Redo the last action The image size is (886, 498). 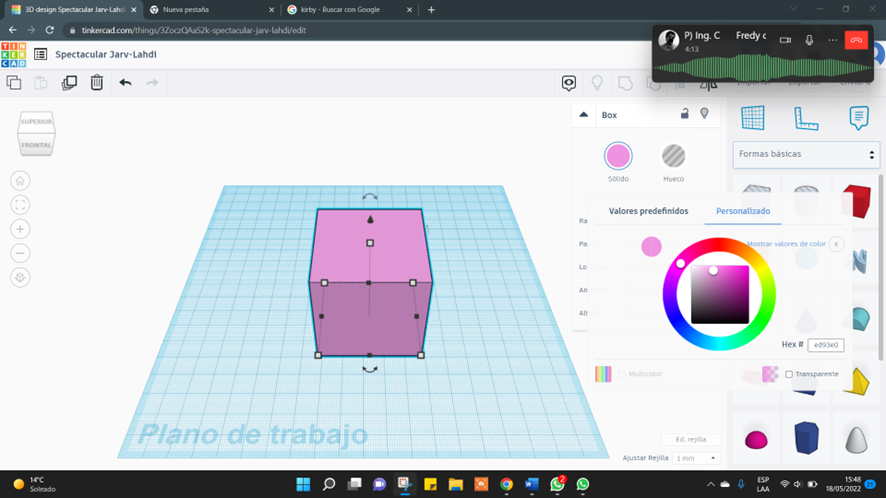152,83
